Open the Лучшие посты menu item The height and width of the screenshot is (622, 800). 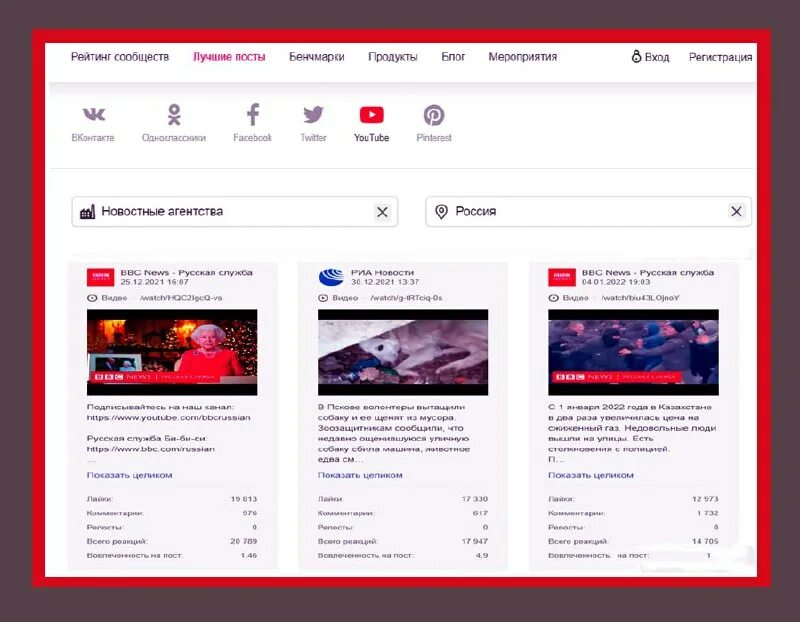[x=229, y=57]
